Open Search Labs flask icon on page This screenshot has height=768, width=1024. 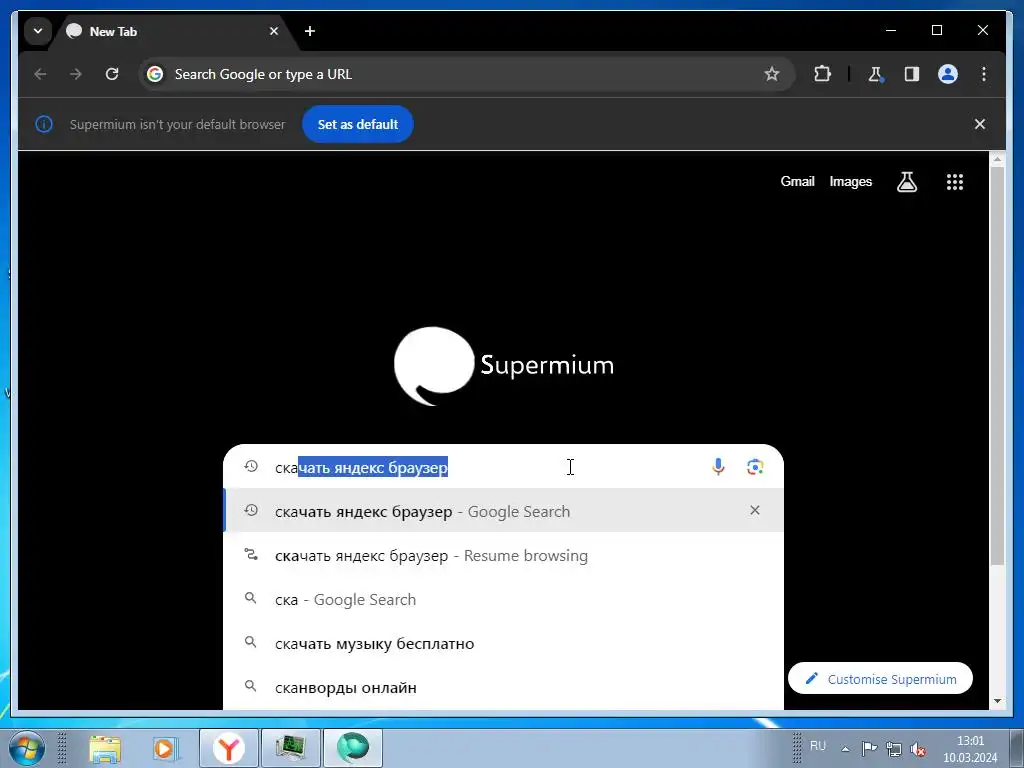(x=906, y=182)
